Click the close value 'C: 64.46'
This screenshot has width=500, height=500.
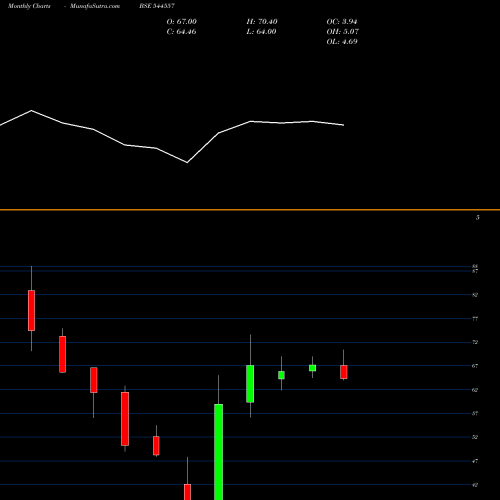click(x=181, y=32)
